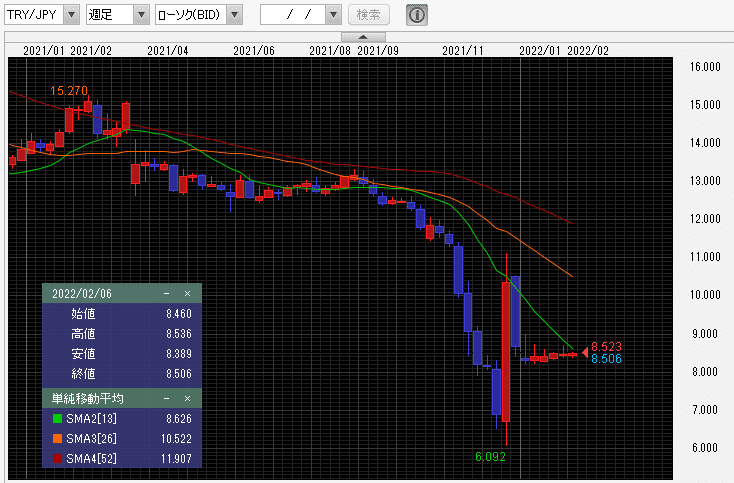Minimize the 2022/02/06 price info panel
Image resolution: width=734 pixels, height=483 pixels.
[x=167, y=293]
